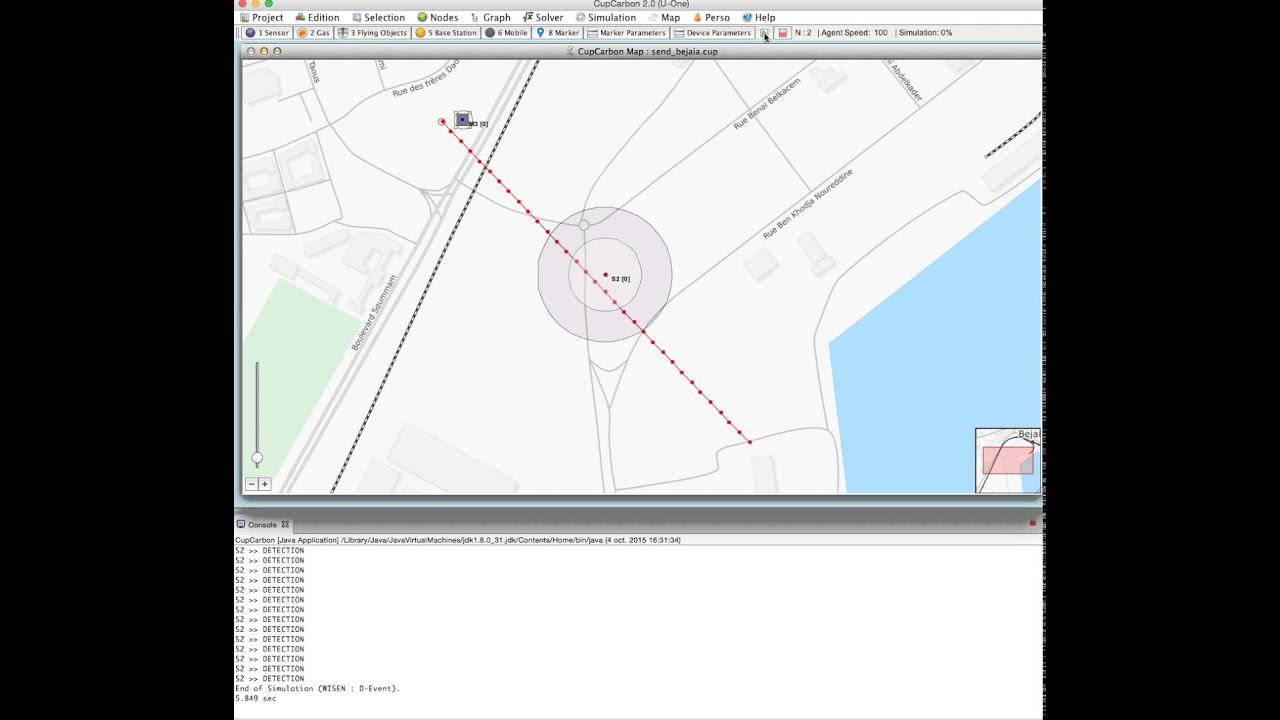Open Marker Parameters panel
This screenshot has width=1280, height=720.
(x=626, y=33)
